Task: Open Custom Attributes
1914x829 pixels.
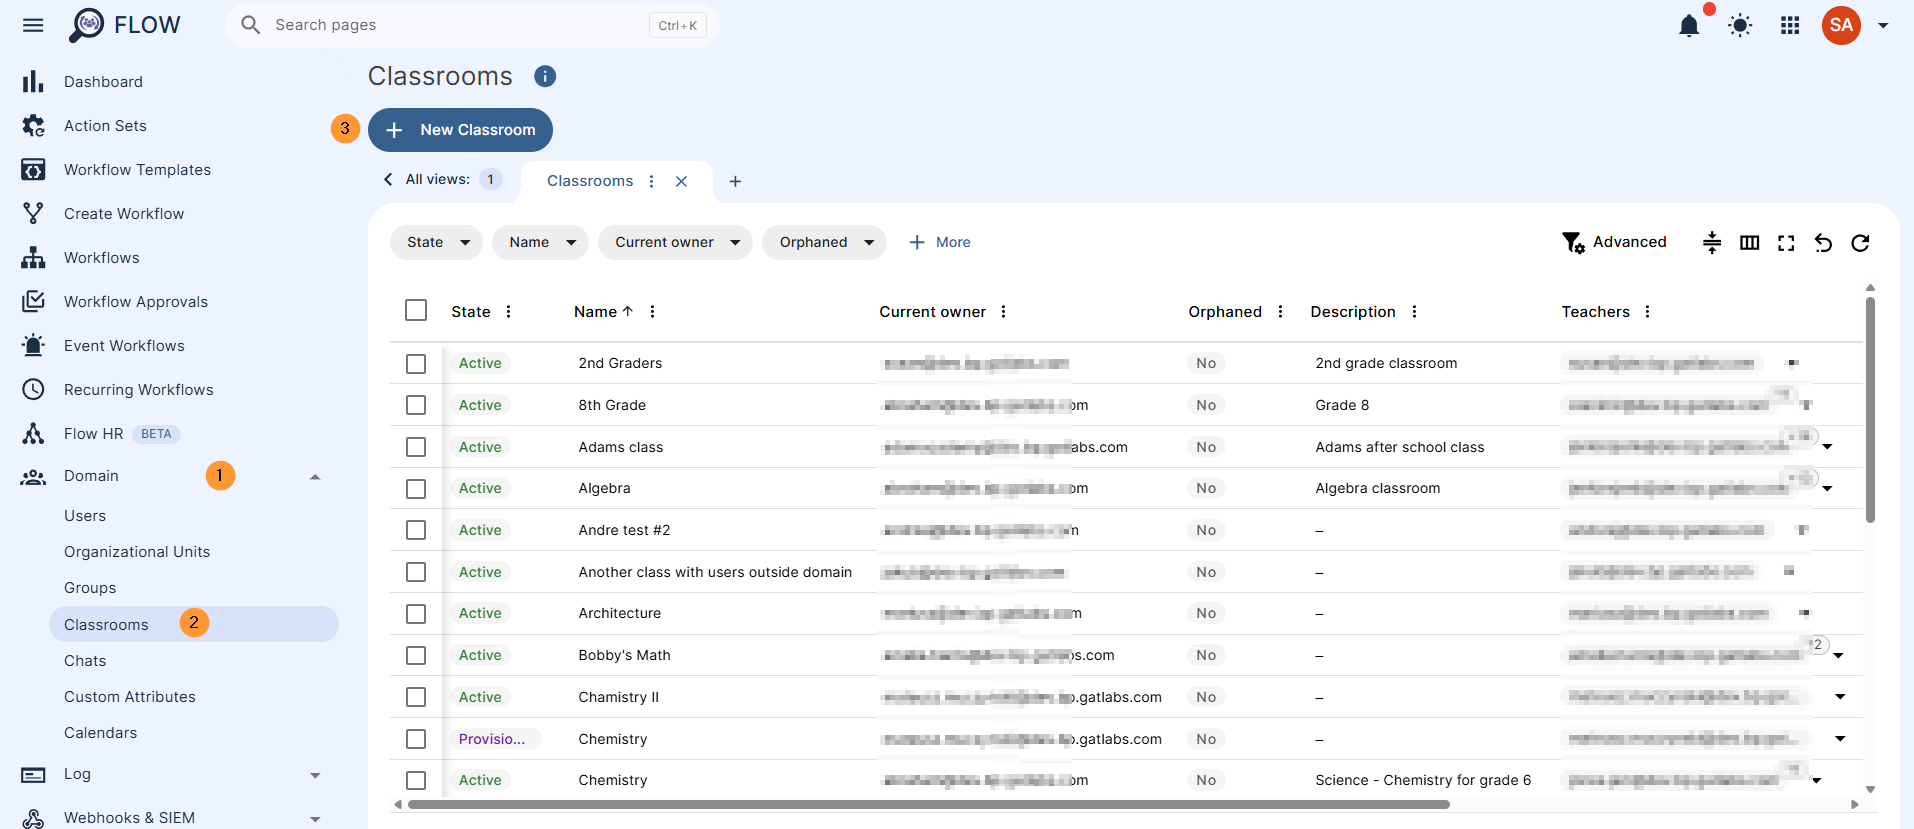Action: (130, 697)
